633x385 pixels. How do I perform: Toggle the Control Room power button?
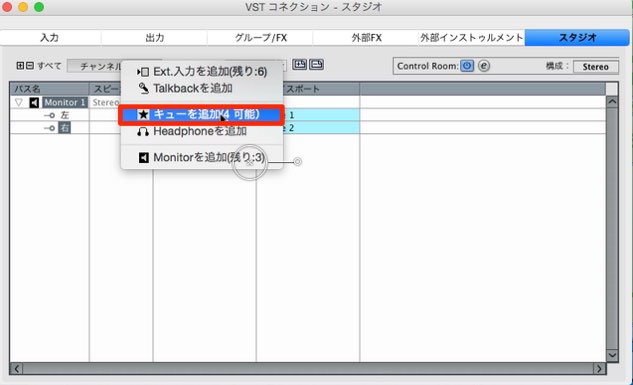[467, 66]
